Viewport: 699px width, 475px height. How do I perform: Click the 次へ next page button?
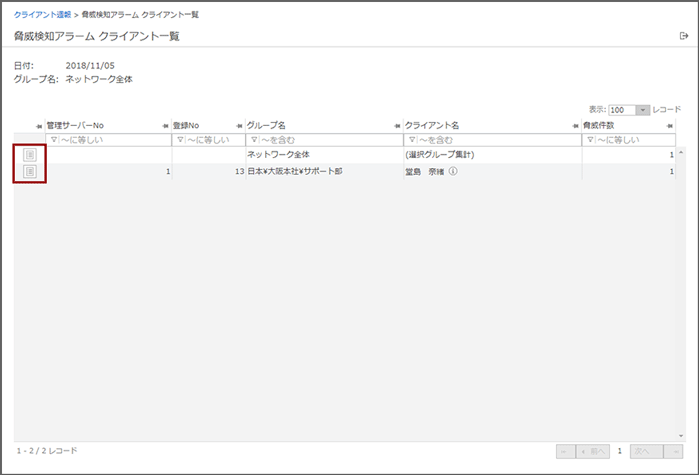tap(646, 451)
